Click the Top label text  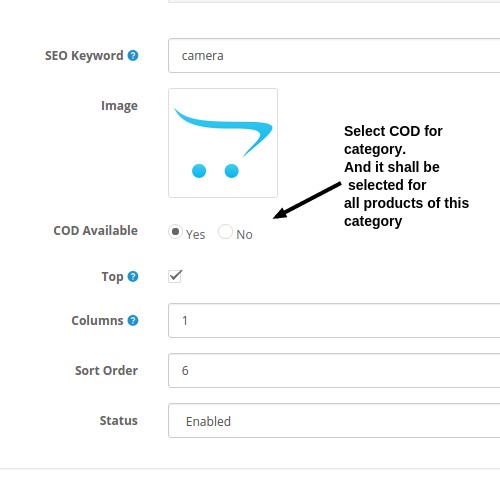pyautogui.click(x=112, y=277)
